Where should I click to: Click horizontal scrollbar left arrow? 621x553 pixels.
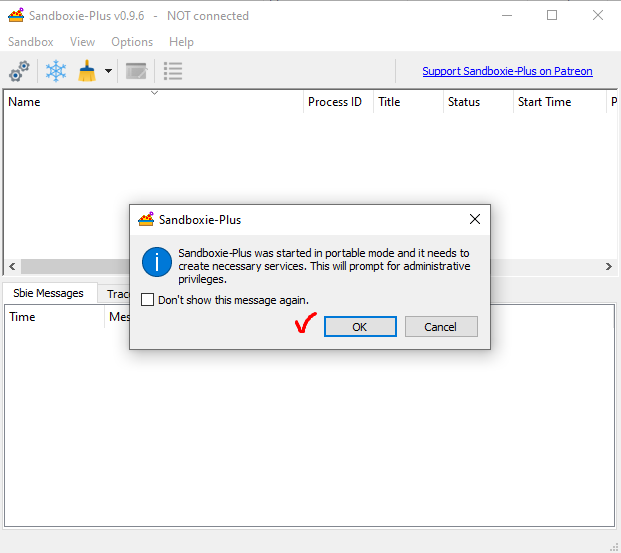click(12, 267)
